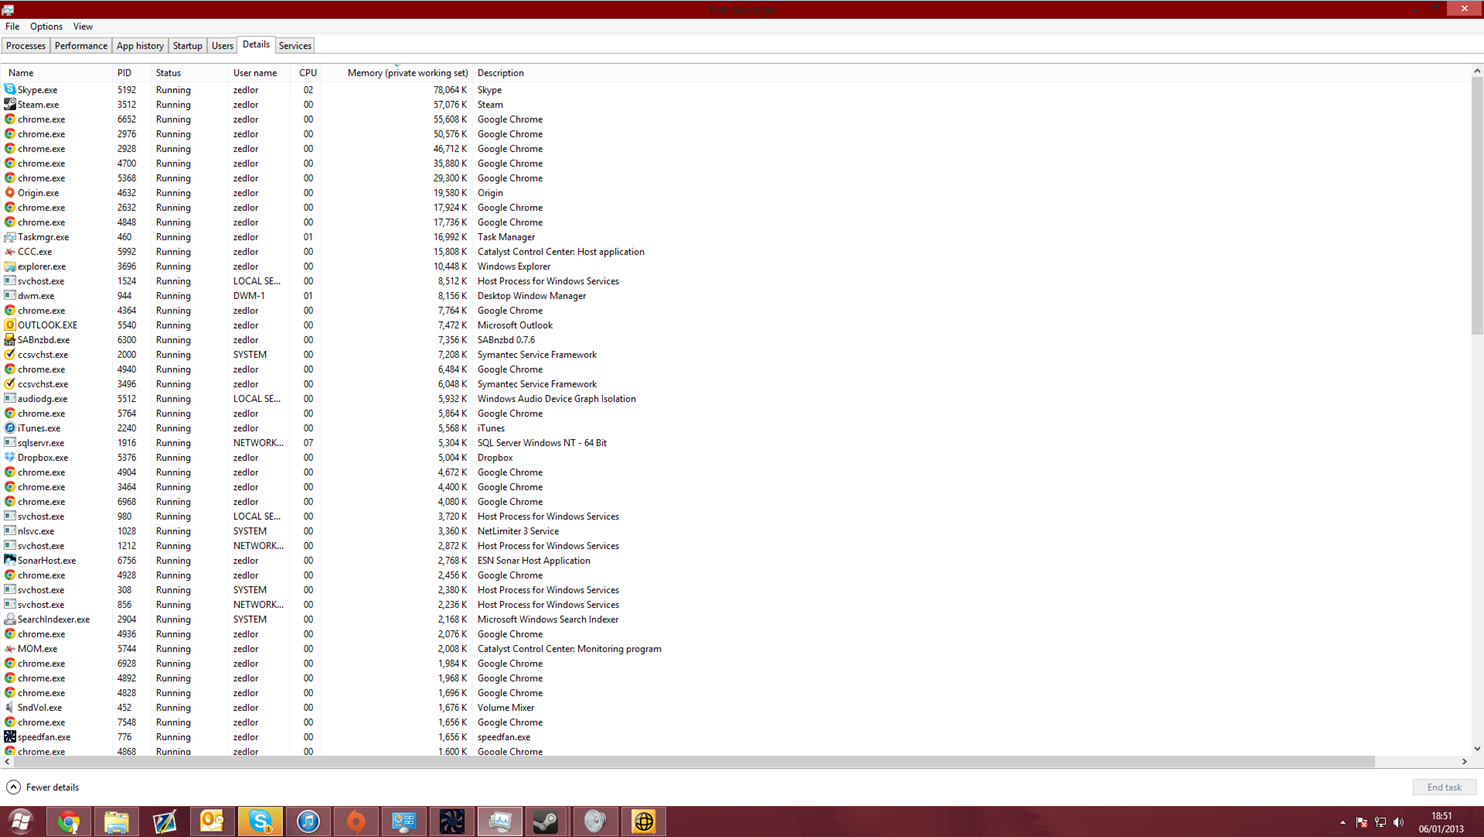Screen dimensions: 1484x837
Task: Open File Explorer from the taskbar
Action: [x=116, y=822]
